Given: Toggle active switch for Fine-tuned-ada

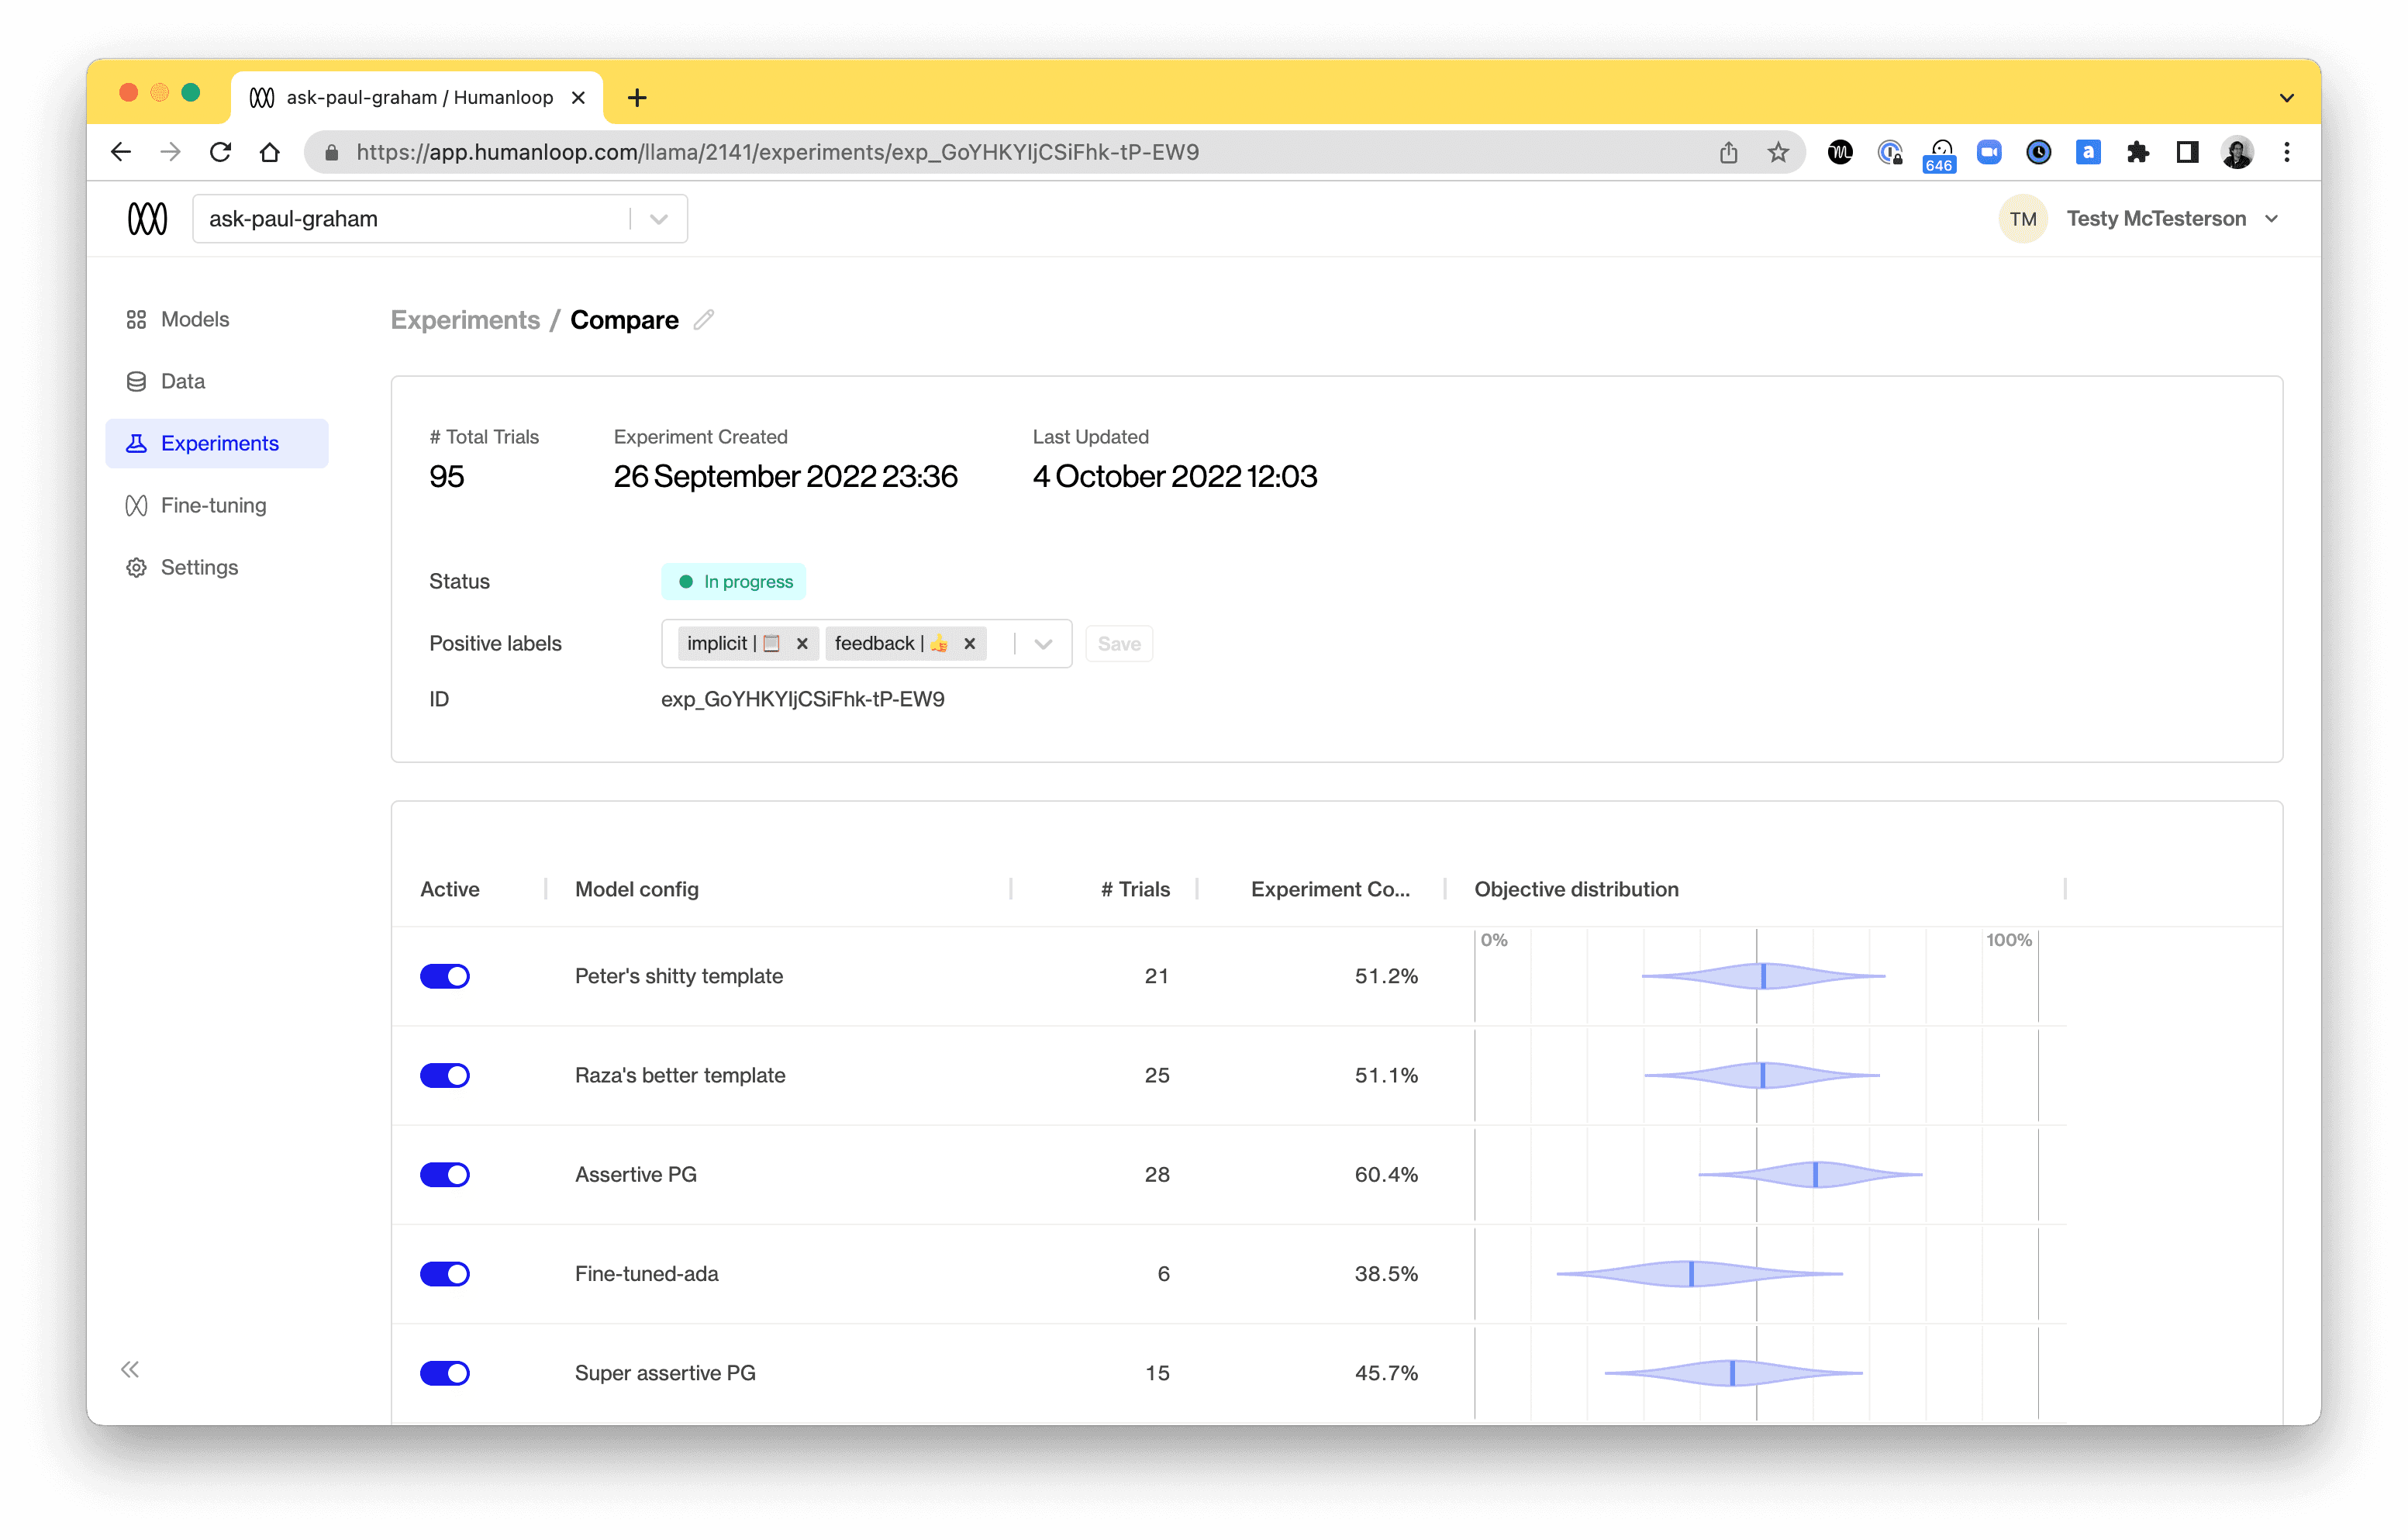Looking at the screenshot, I should (446, 1273).
